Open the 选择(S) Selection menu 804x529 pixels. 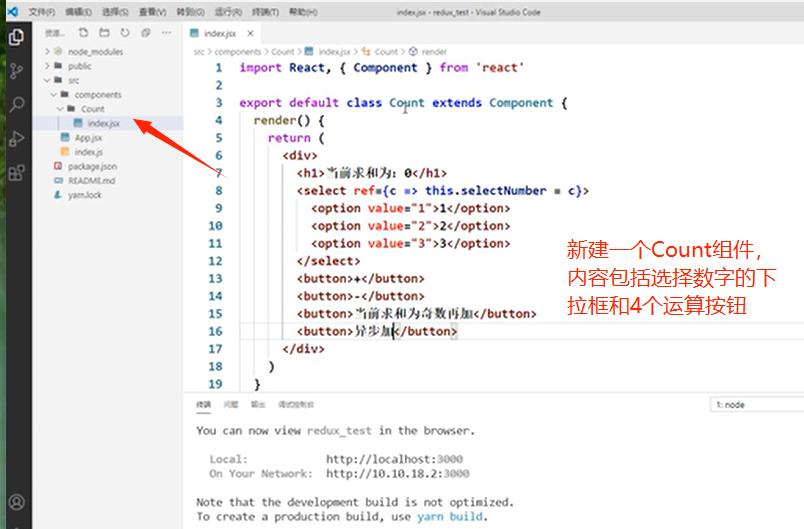click(115, 12)
